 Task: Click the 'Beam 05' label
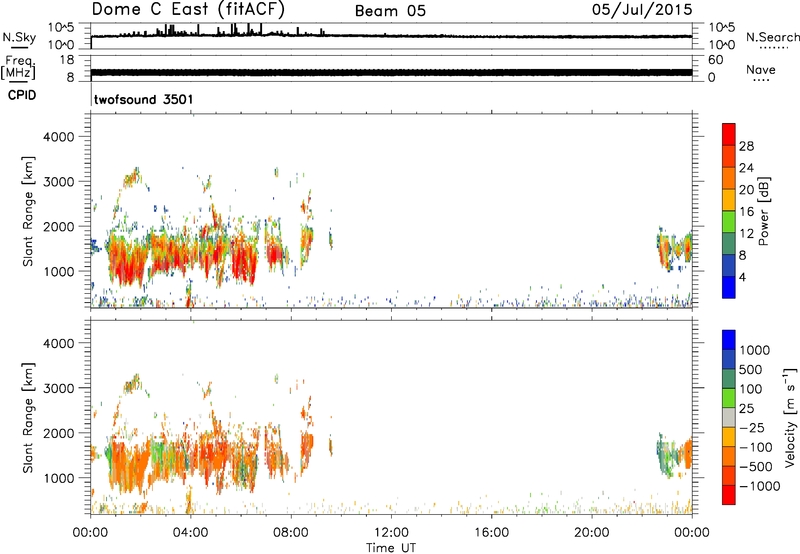(x=390, y=11)
